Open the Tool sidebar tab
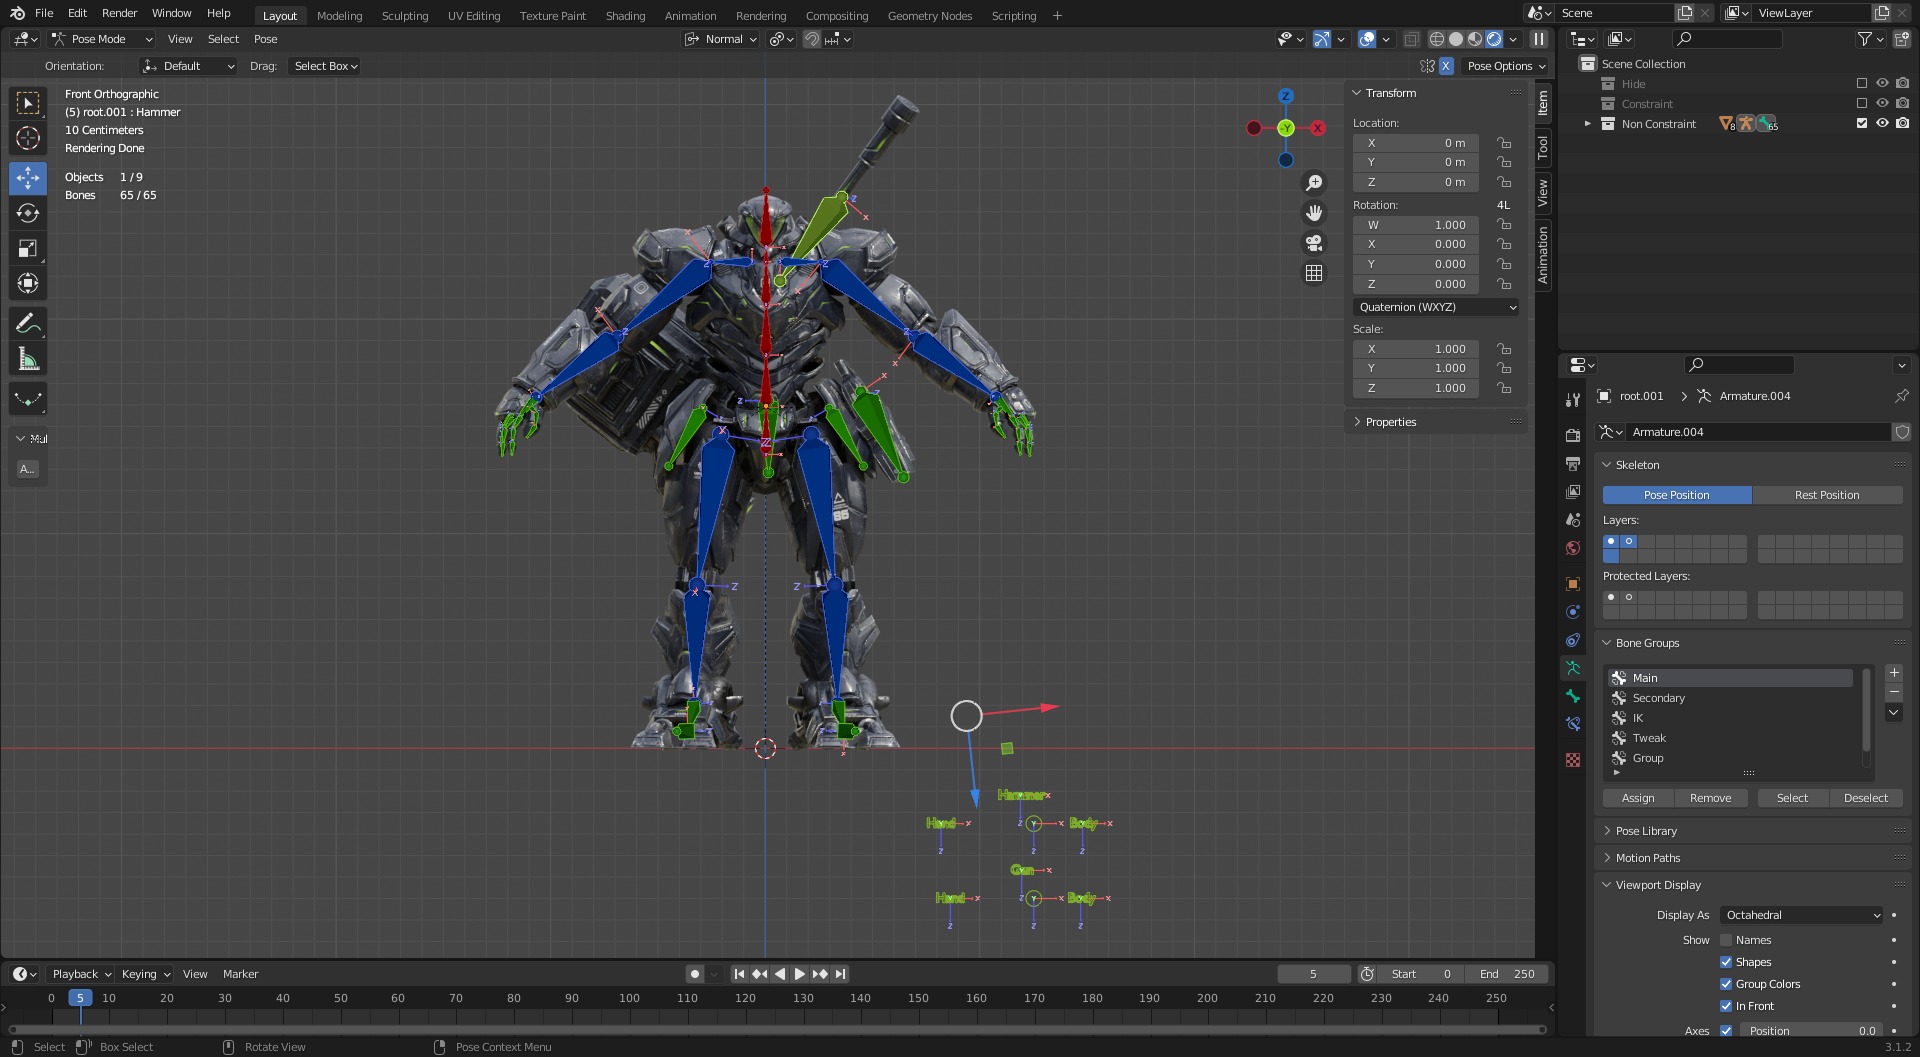 click(x=1543, y=147)
